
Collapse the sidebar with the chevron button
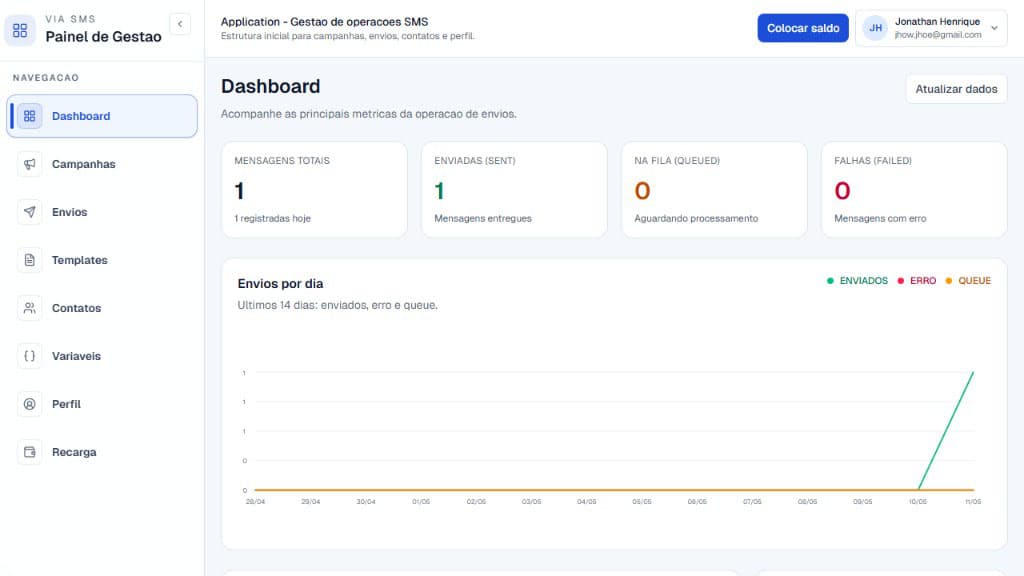(180, 24)
